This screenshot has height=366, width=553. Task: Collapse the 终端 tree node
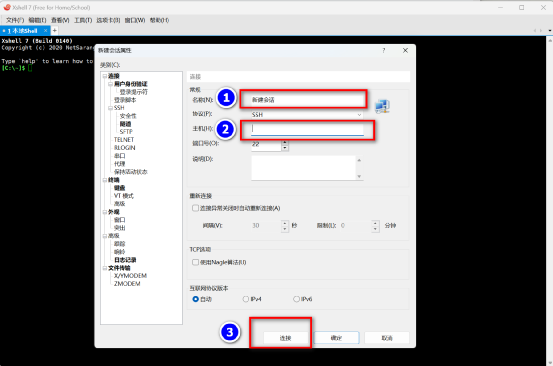click(x=105, y=180)
